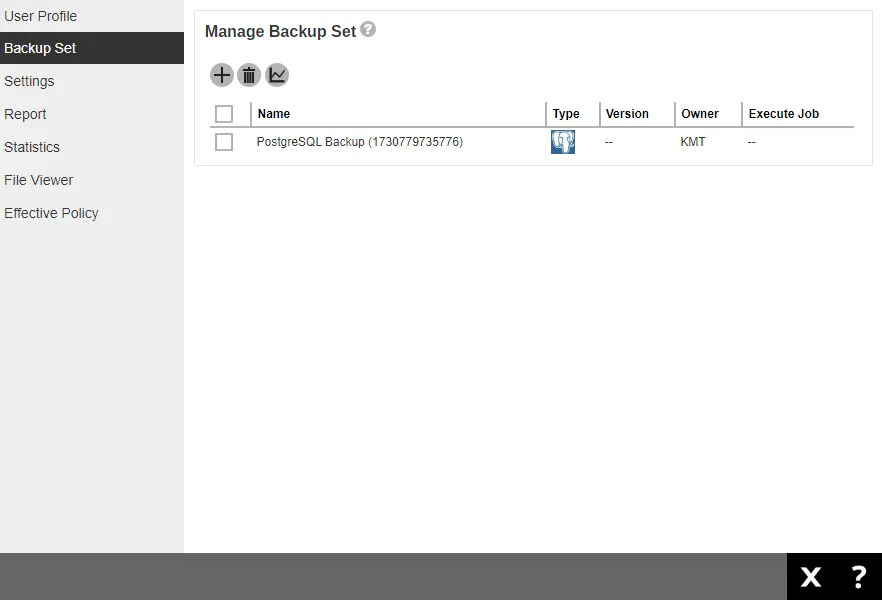The height and width of the screenshot is (600, 882).
Task: Click the add backup set plus icon
Action: [x=221, y=75]
